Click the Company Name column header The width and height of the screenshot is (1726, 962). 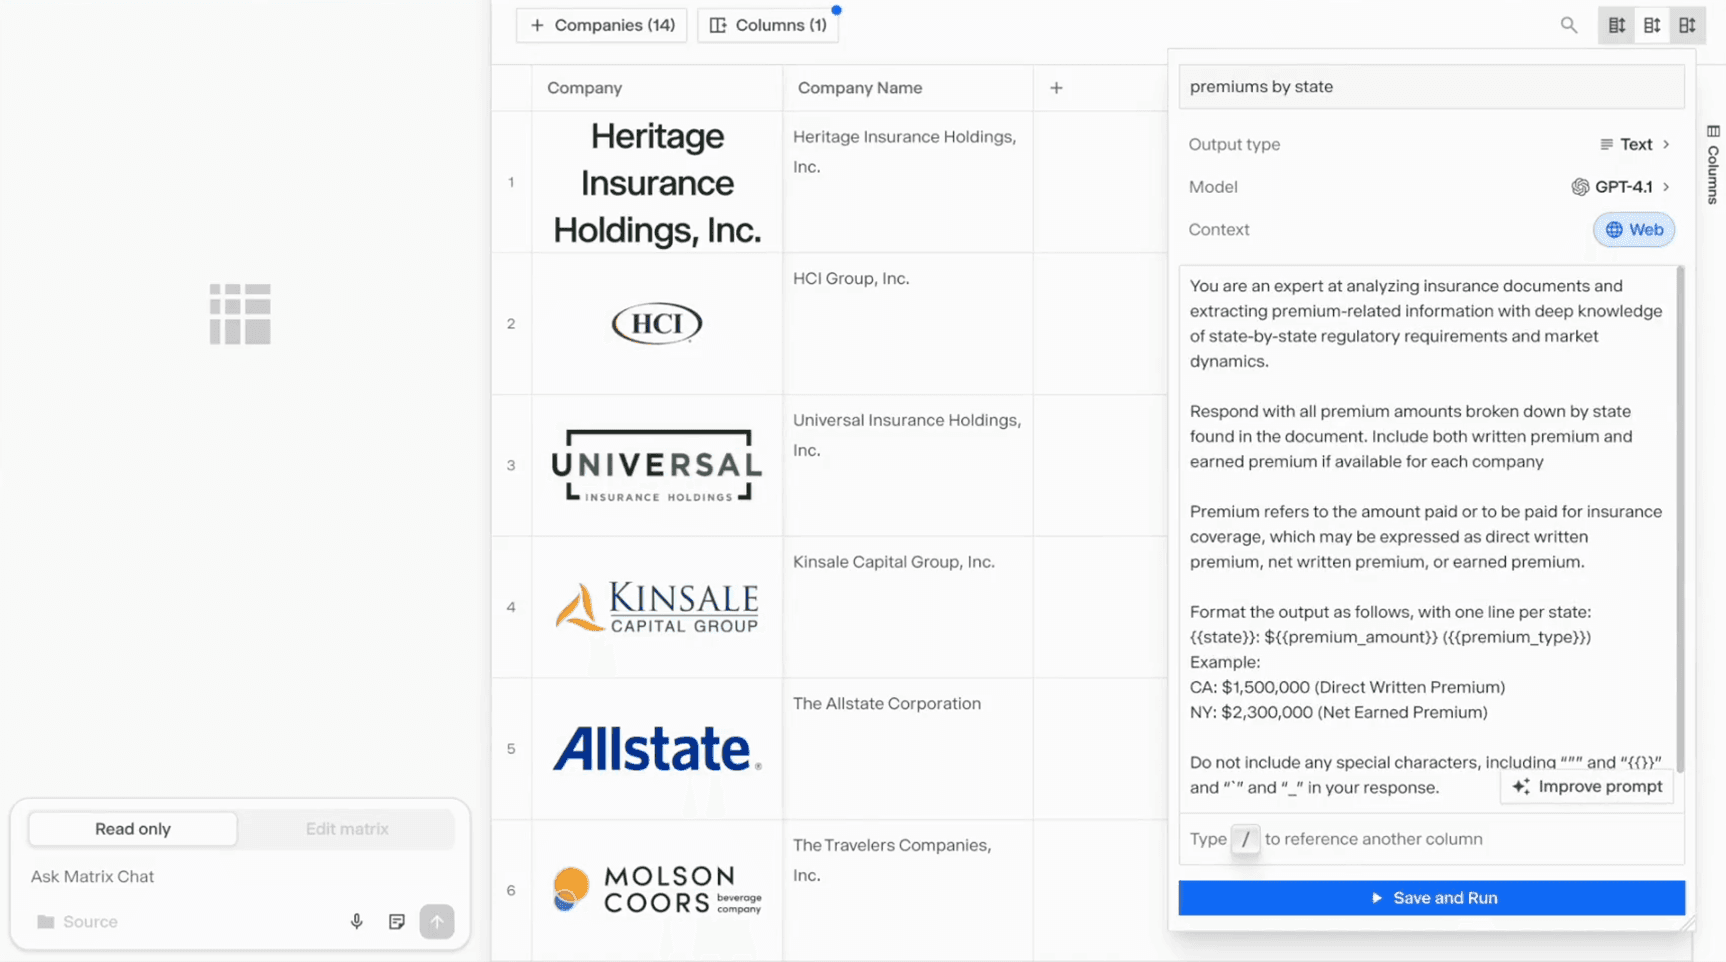908,88
